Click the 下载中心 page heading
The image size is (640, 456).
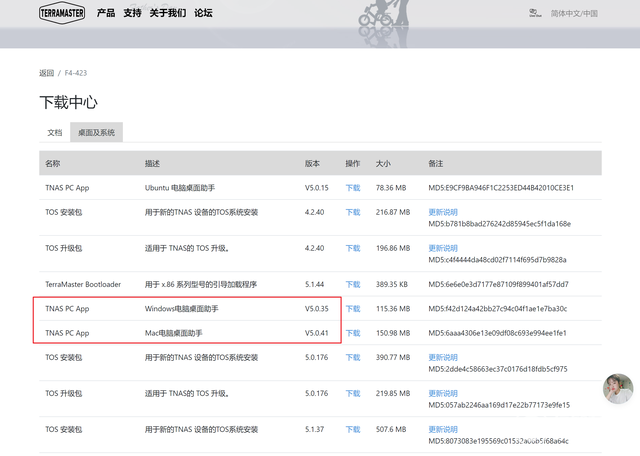[69, 102]
